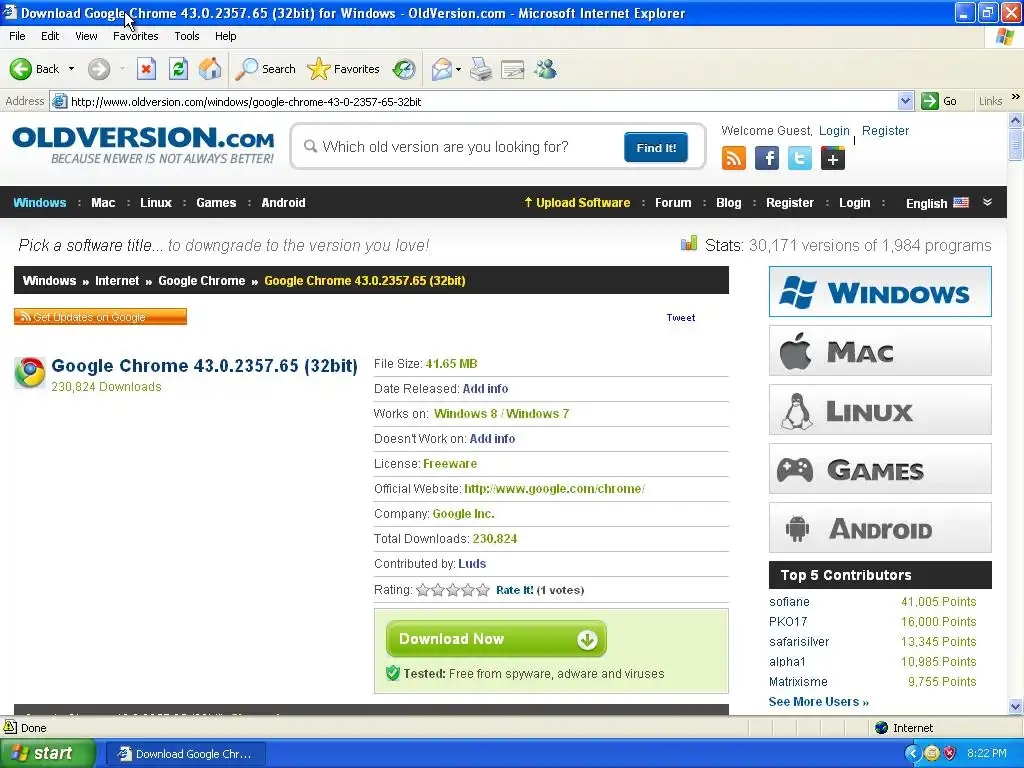Click the Games category banner in sidebar
Image resolution: width=1024 pixels, height=768 pixels.
click(x=880, y=469)
